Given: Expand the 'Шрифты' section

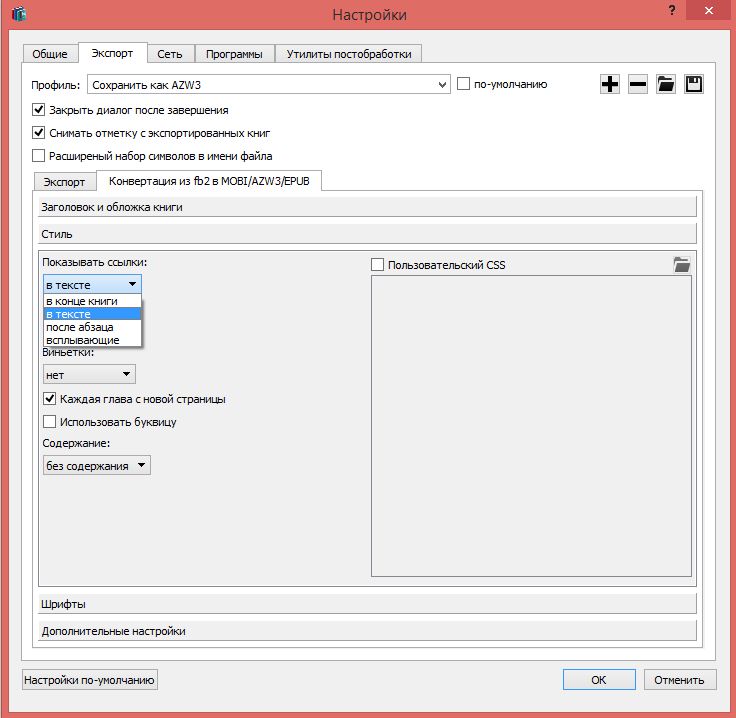Looking at the screenshot, I should coord(367,604).
